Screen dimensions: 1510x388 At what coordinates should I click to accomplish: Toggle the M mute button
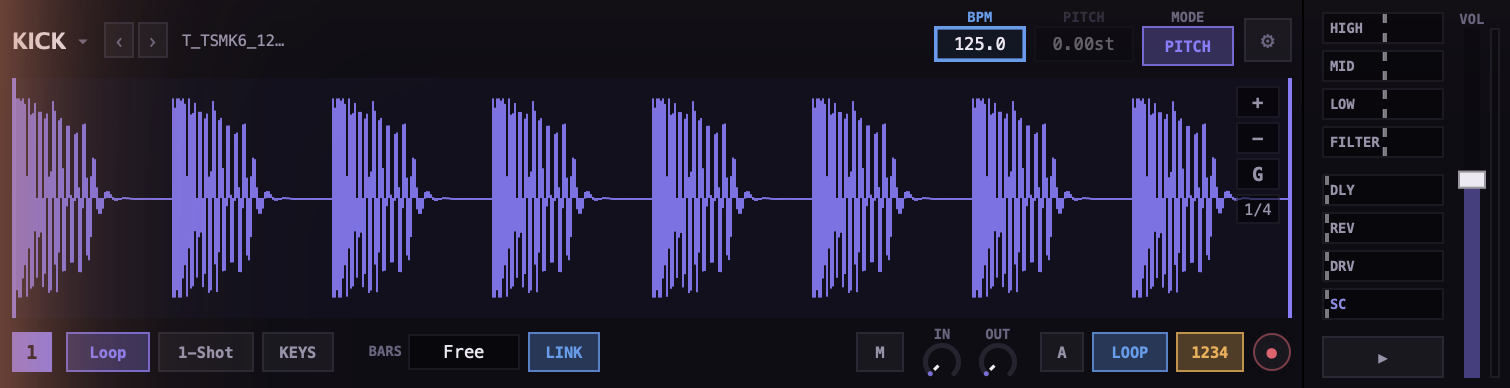[x=880, y=352]
